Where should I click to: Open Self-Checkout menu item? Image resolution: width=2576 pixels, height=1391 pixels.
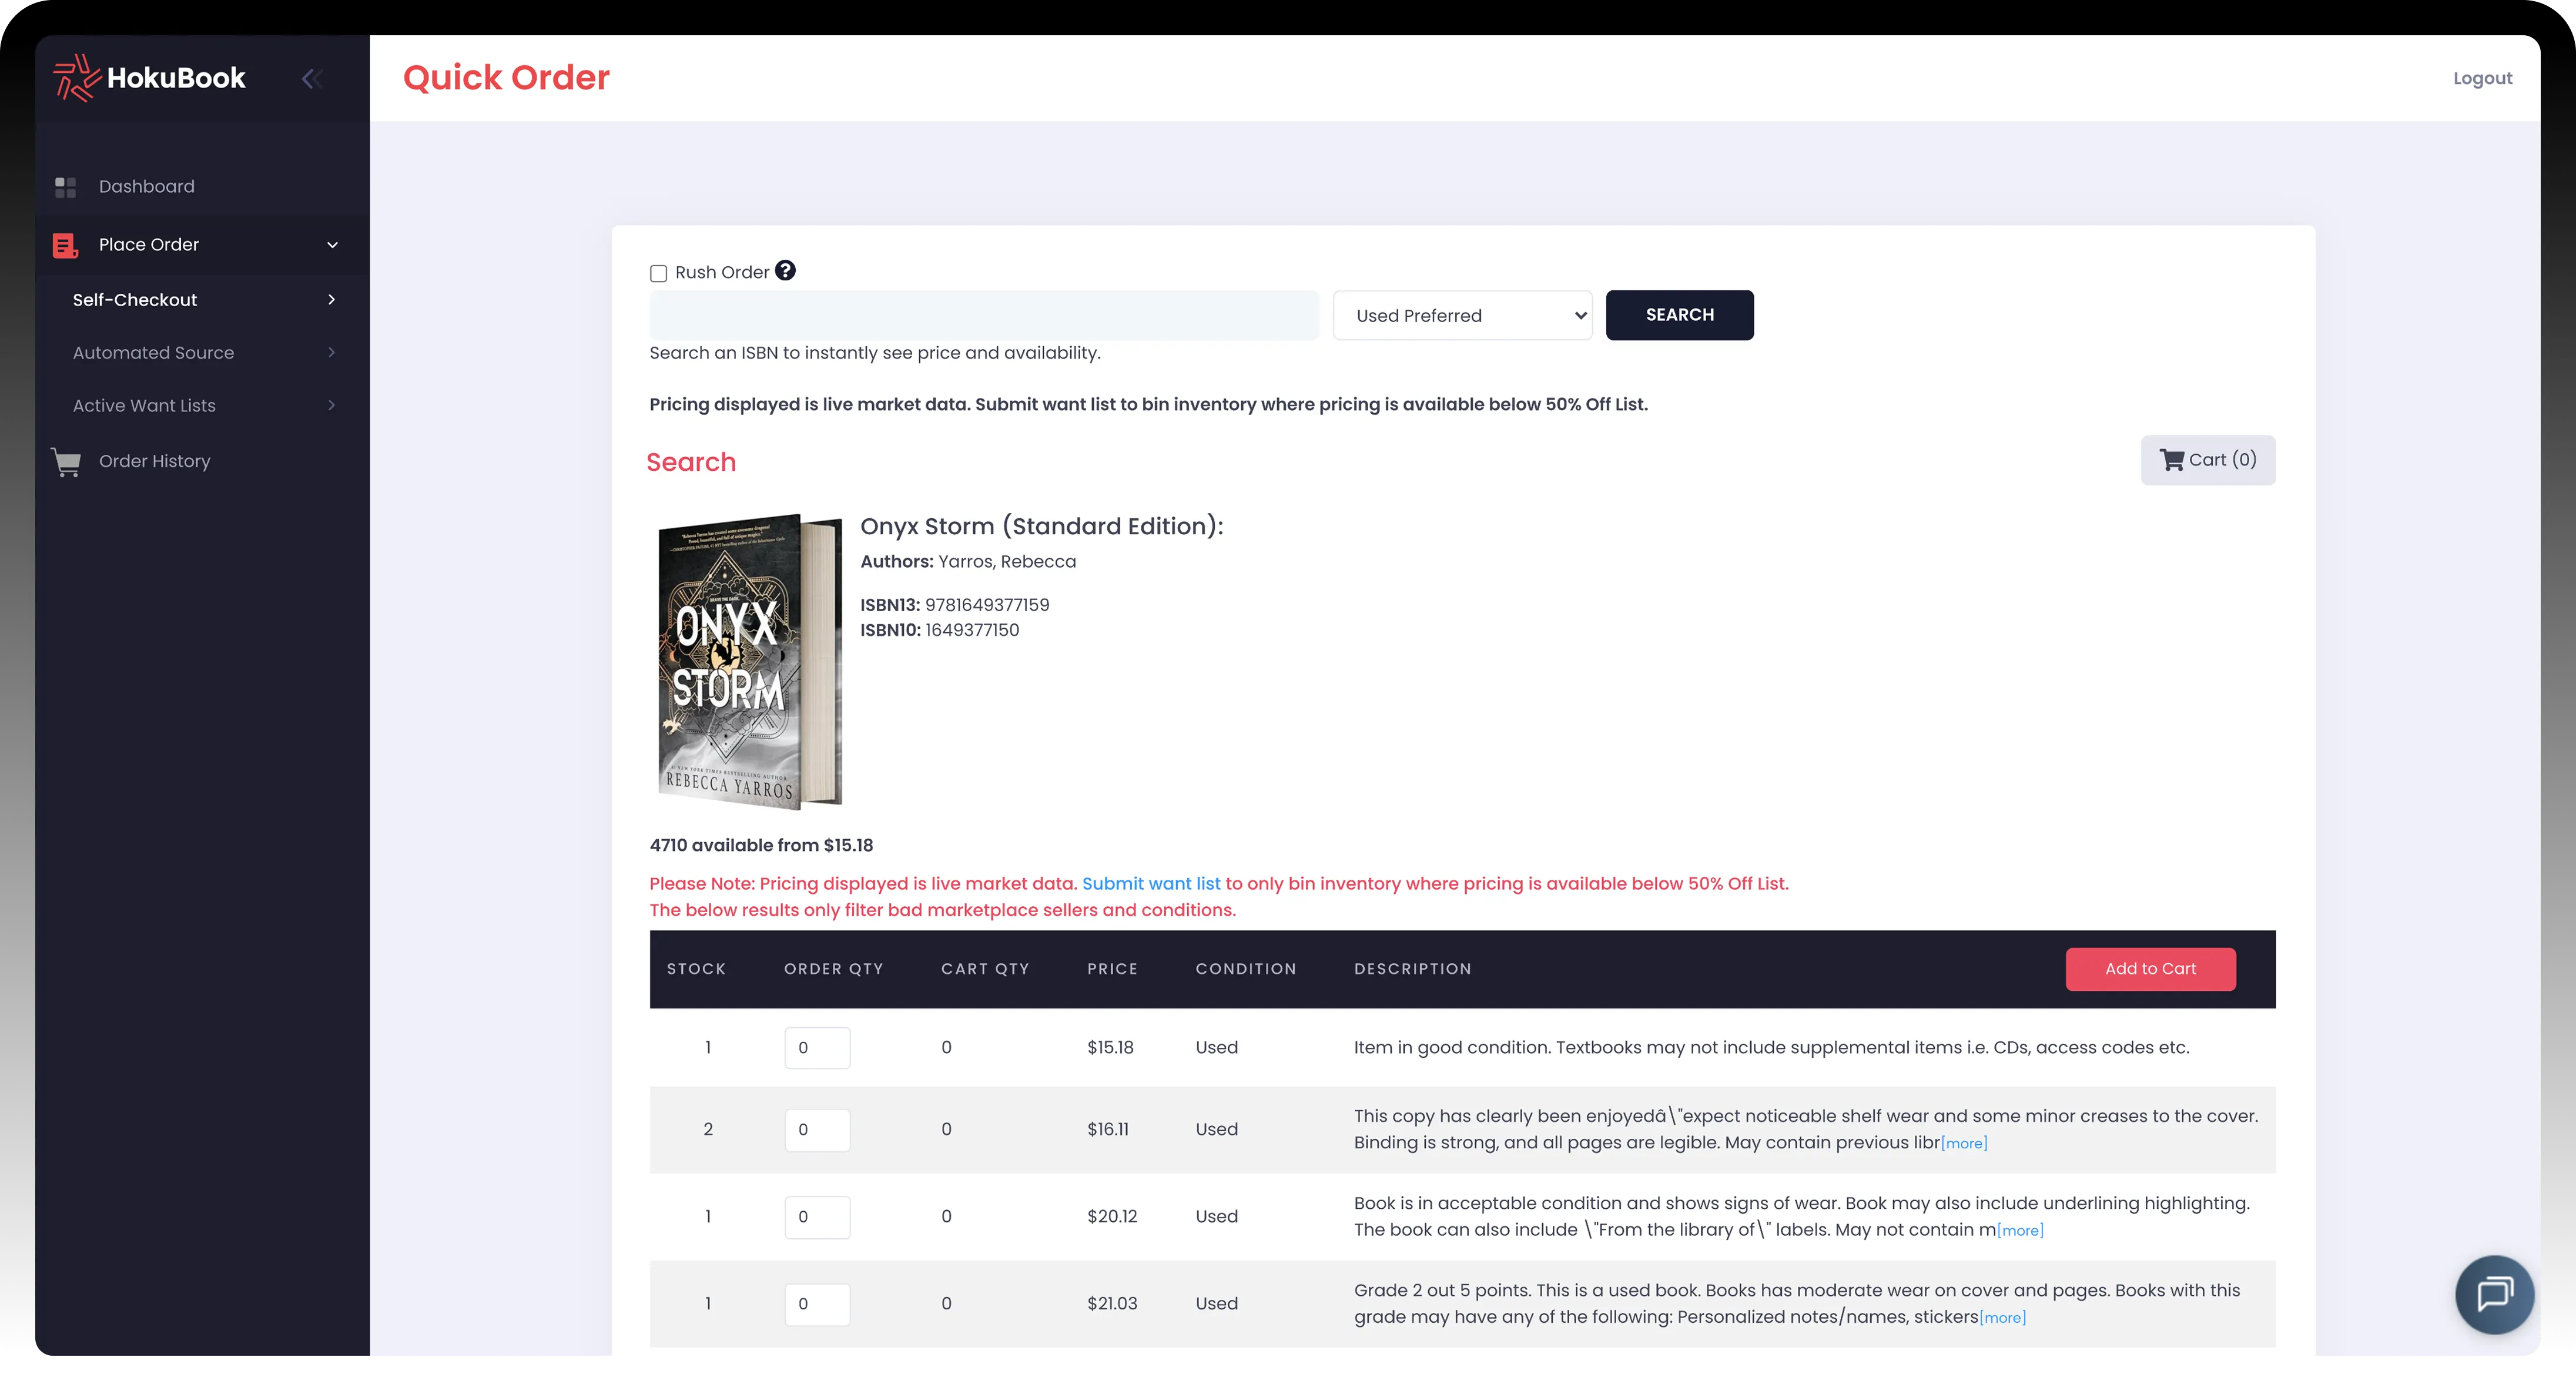135,300
